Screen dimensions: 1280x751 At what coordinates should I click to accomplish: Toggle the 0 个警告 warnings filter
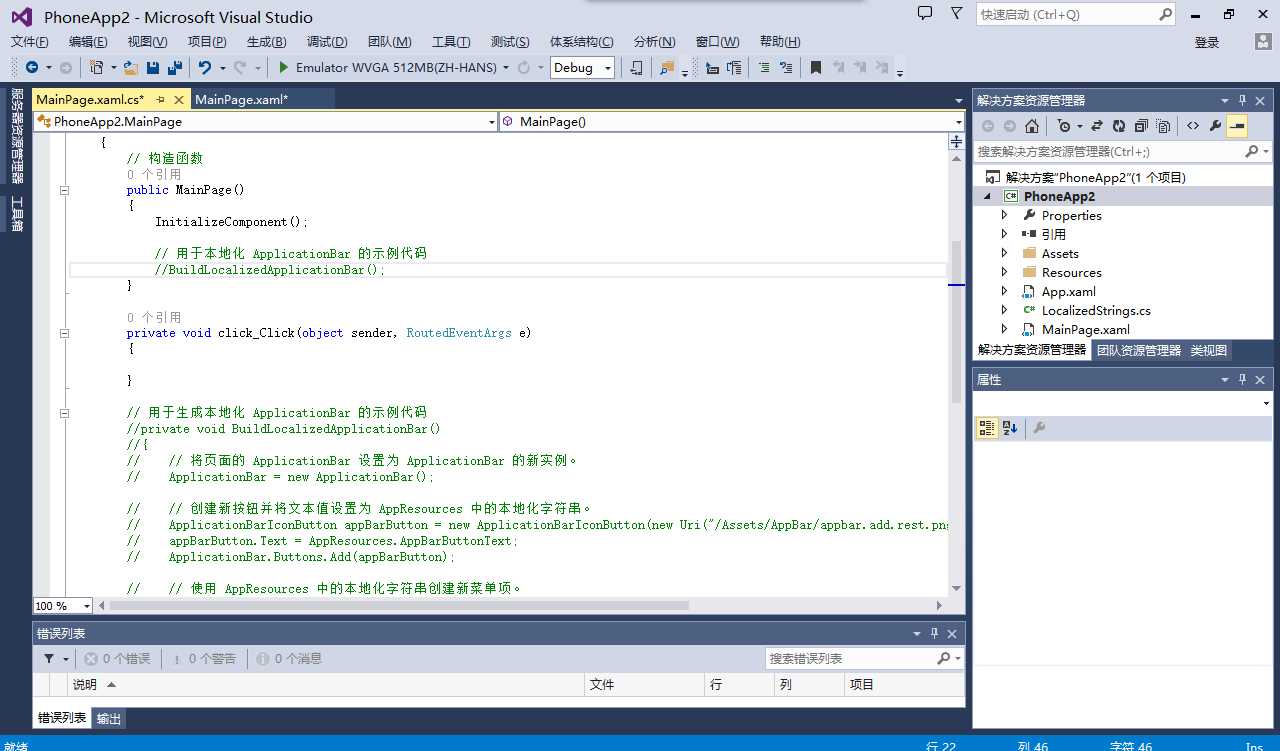point(204,659)
